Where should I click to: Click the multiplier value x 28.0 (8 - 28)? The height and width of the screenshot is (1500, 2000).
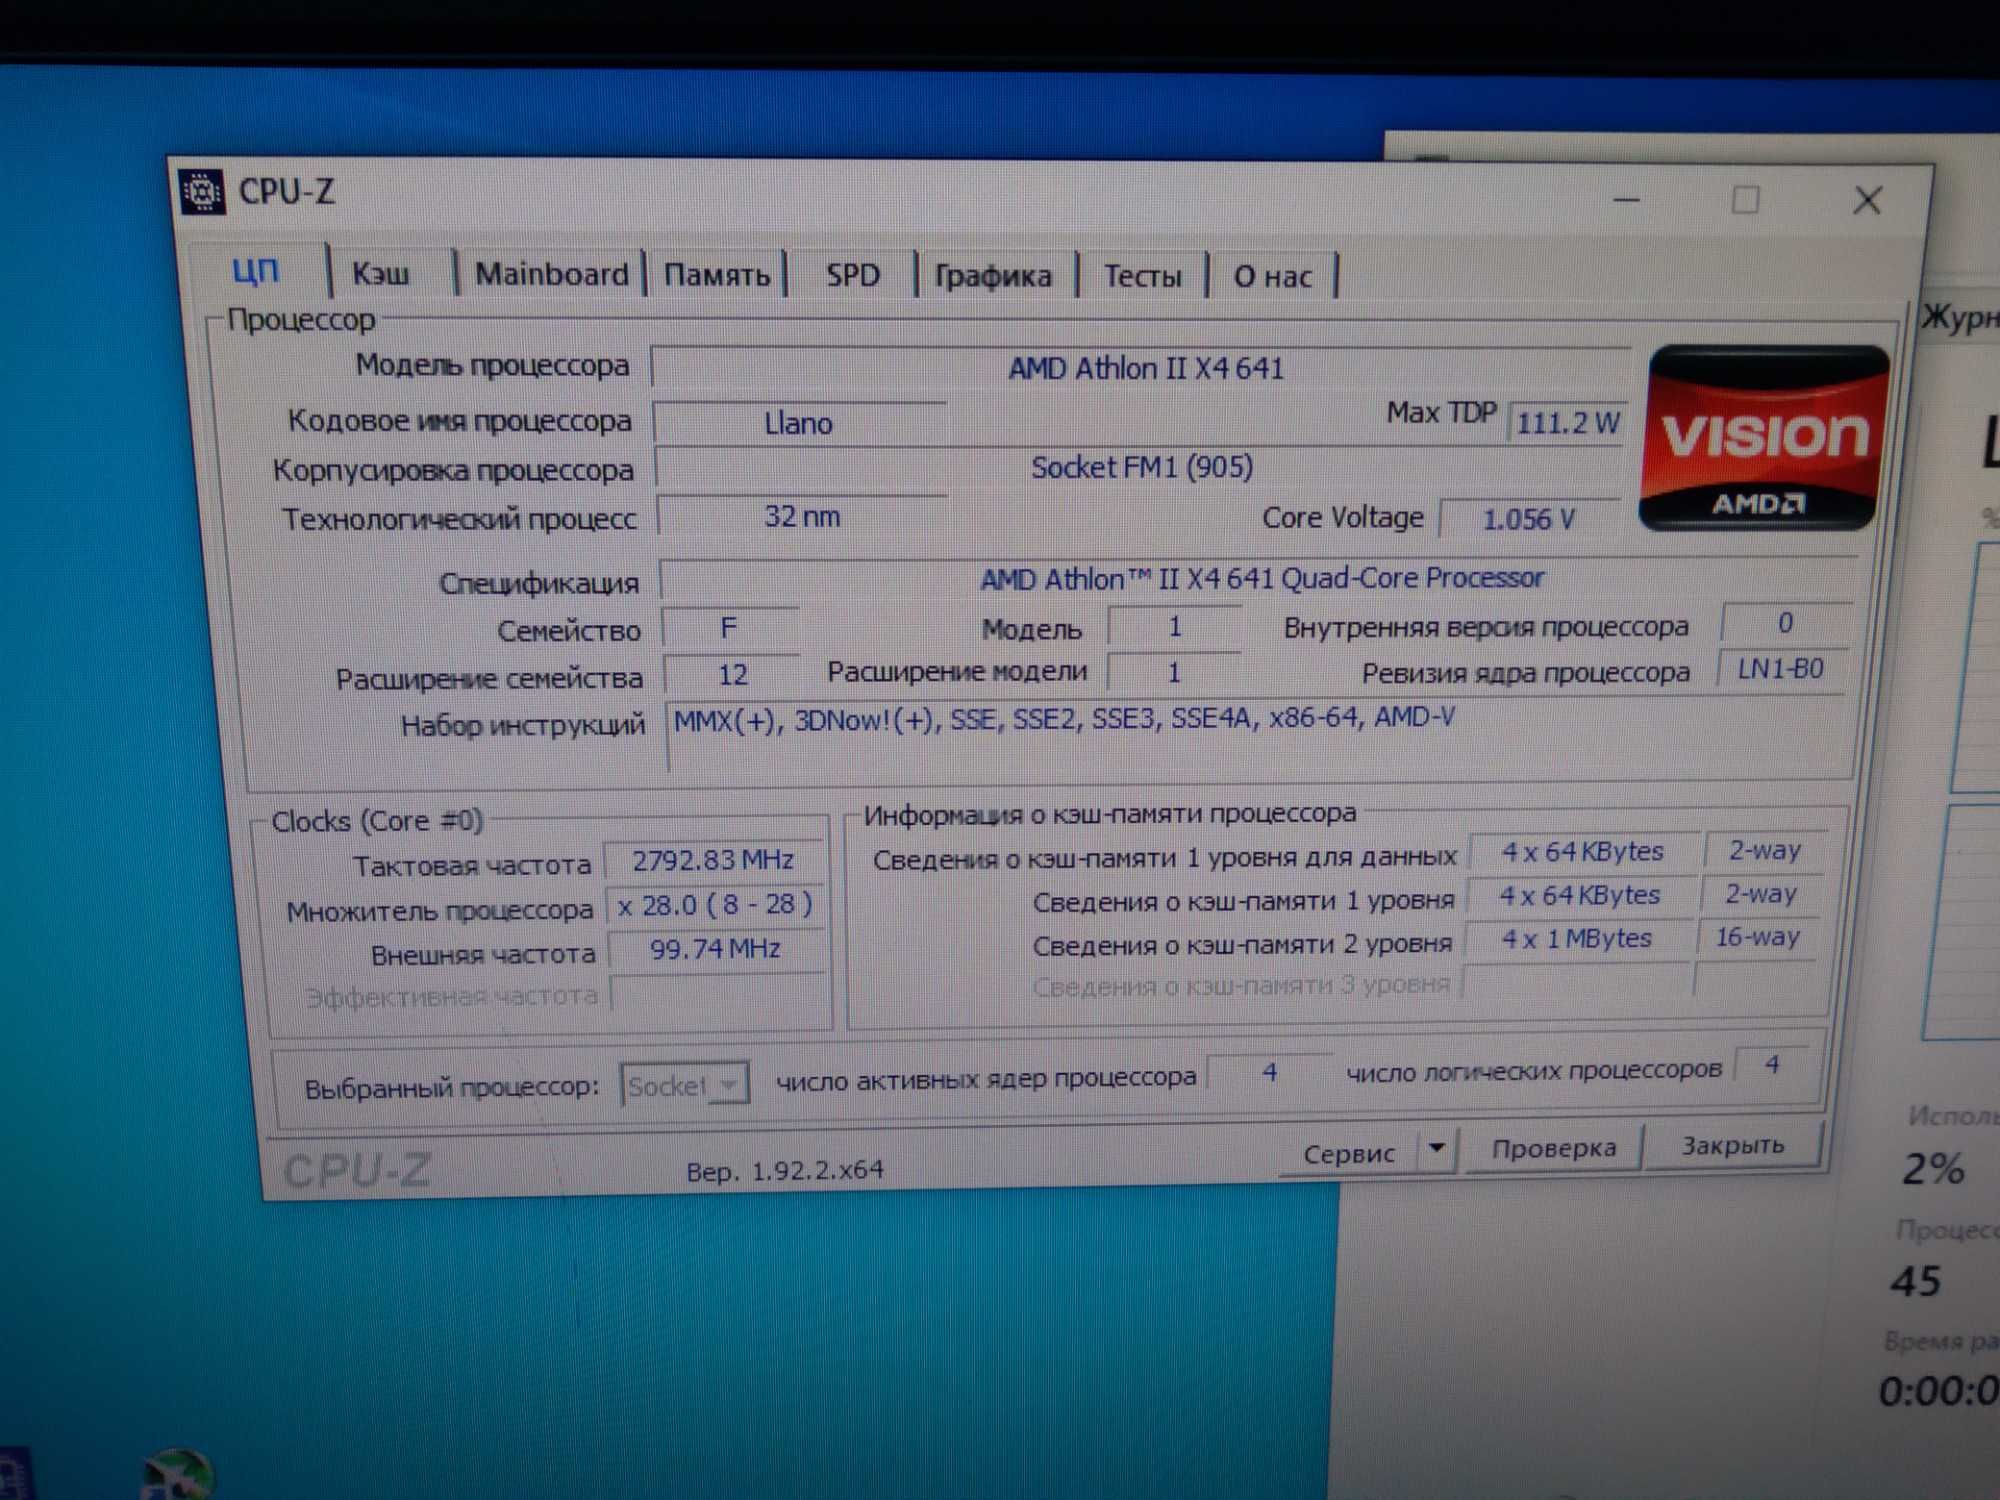coord(715,905)
